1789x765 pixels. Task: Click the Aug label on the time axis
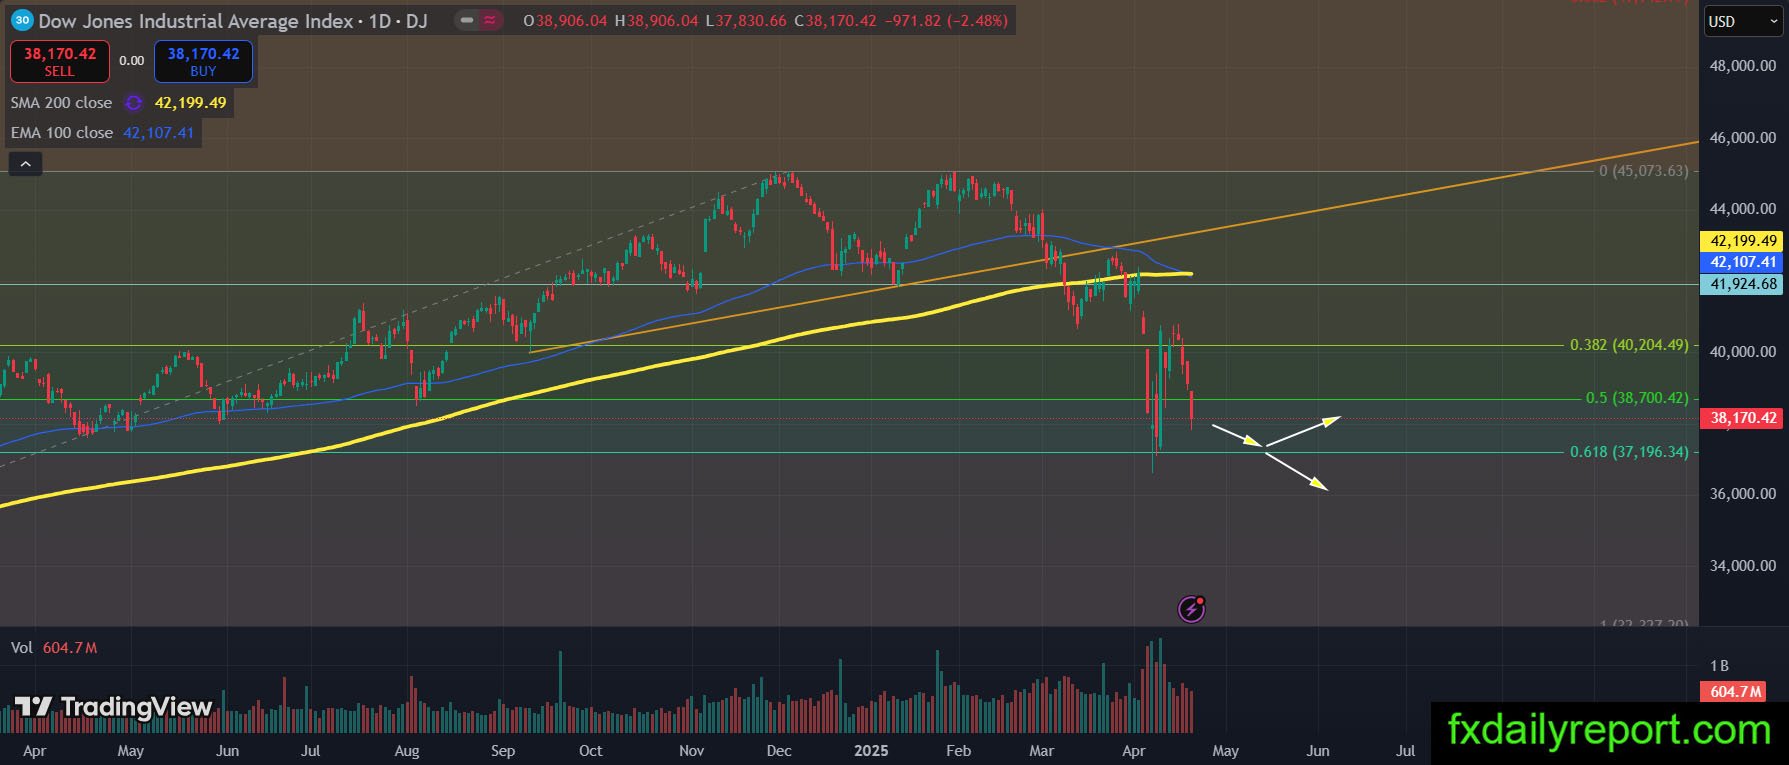click(407, 751)
